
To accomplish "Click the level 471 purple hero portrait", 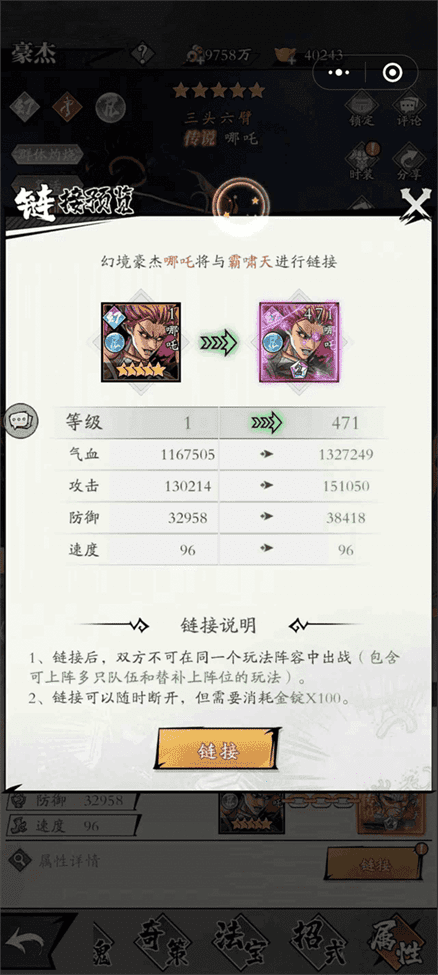I will click(299, 341).
